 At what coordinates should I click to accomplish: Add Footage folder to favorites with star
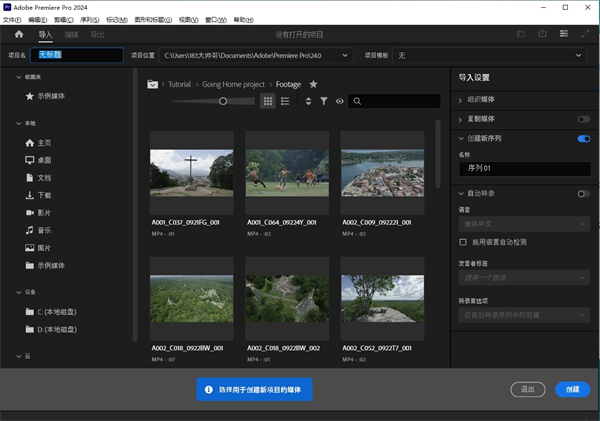(313, 84)
